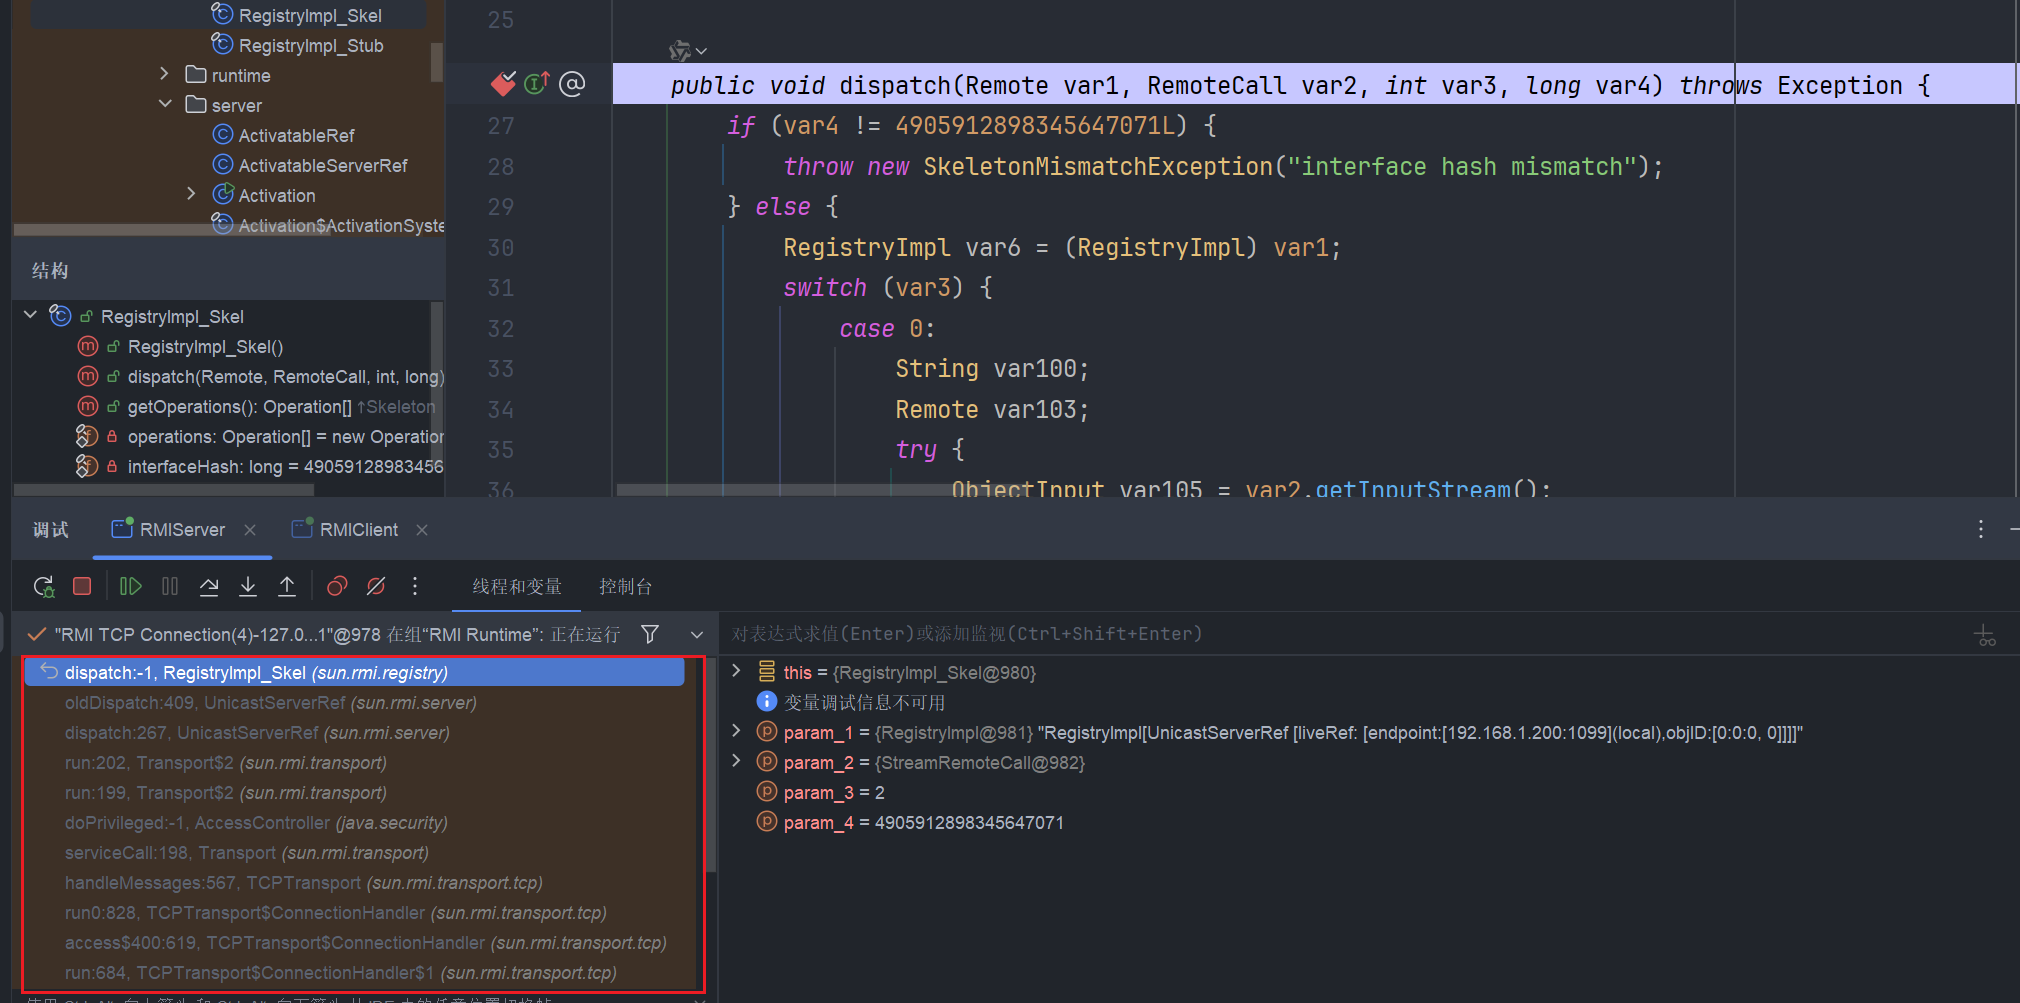Viewport: 2020px width, 1003px height.
Task: Expand the 'this' variable node
Action: coord(737,671)
